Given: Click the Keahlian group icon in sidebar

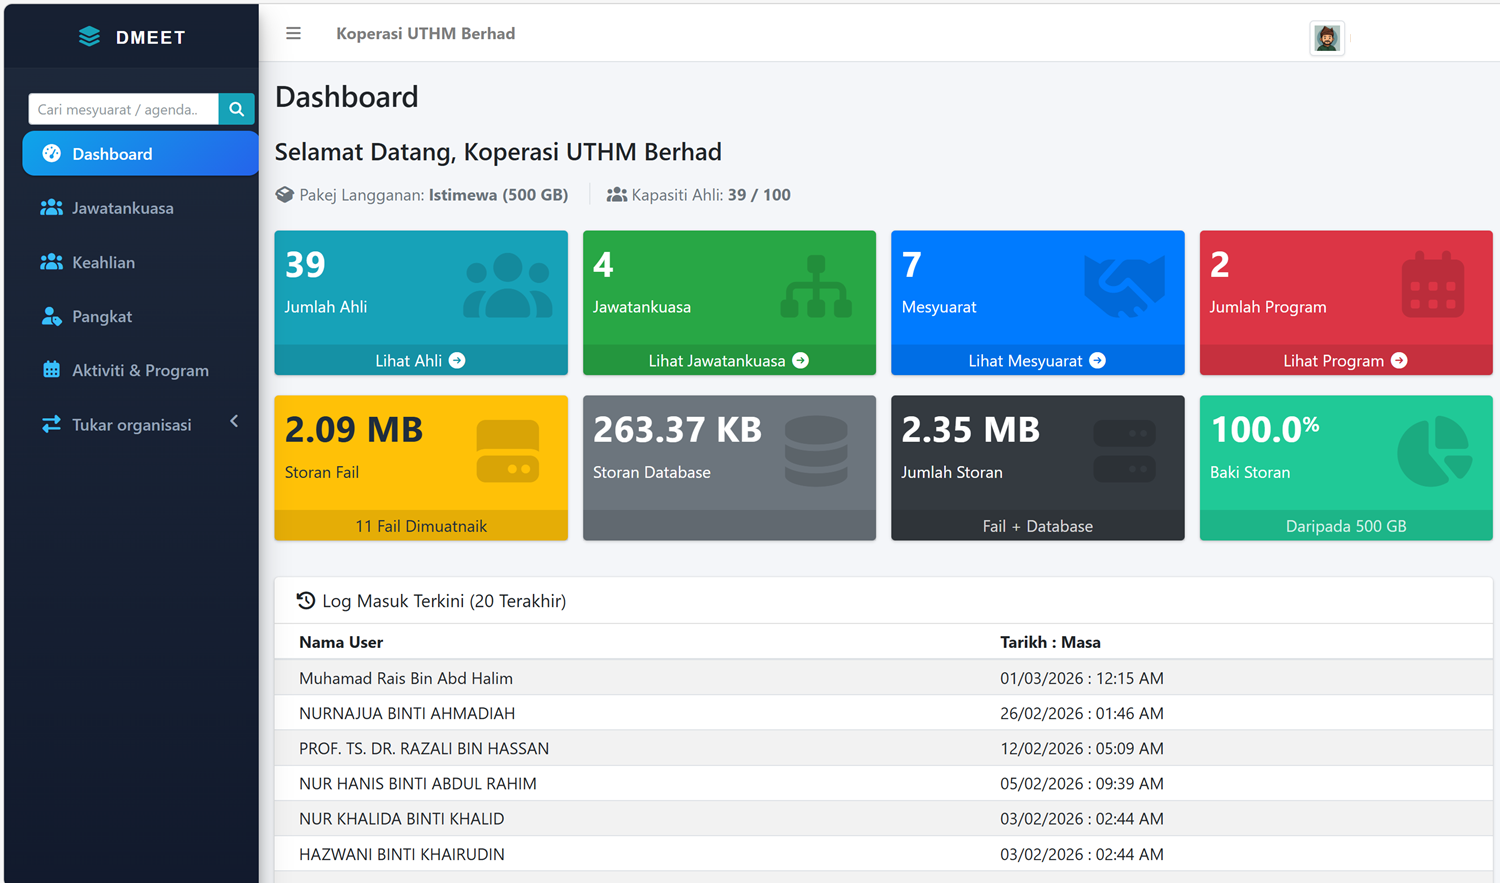Looking at the screenshot, I should coord(51,262).
